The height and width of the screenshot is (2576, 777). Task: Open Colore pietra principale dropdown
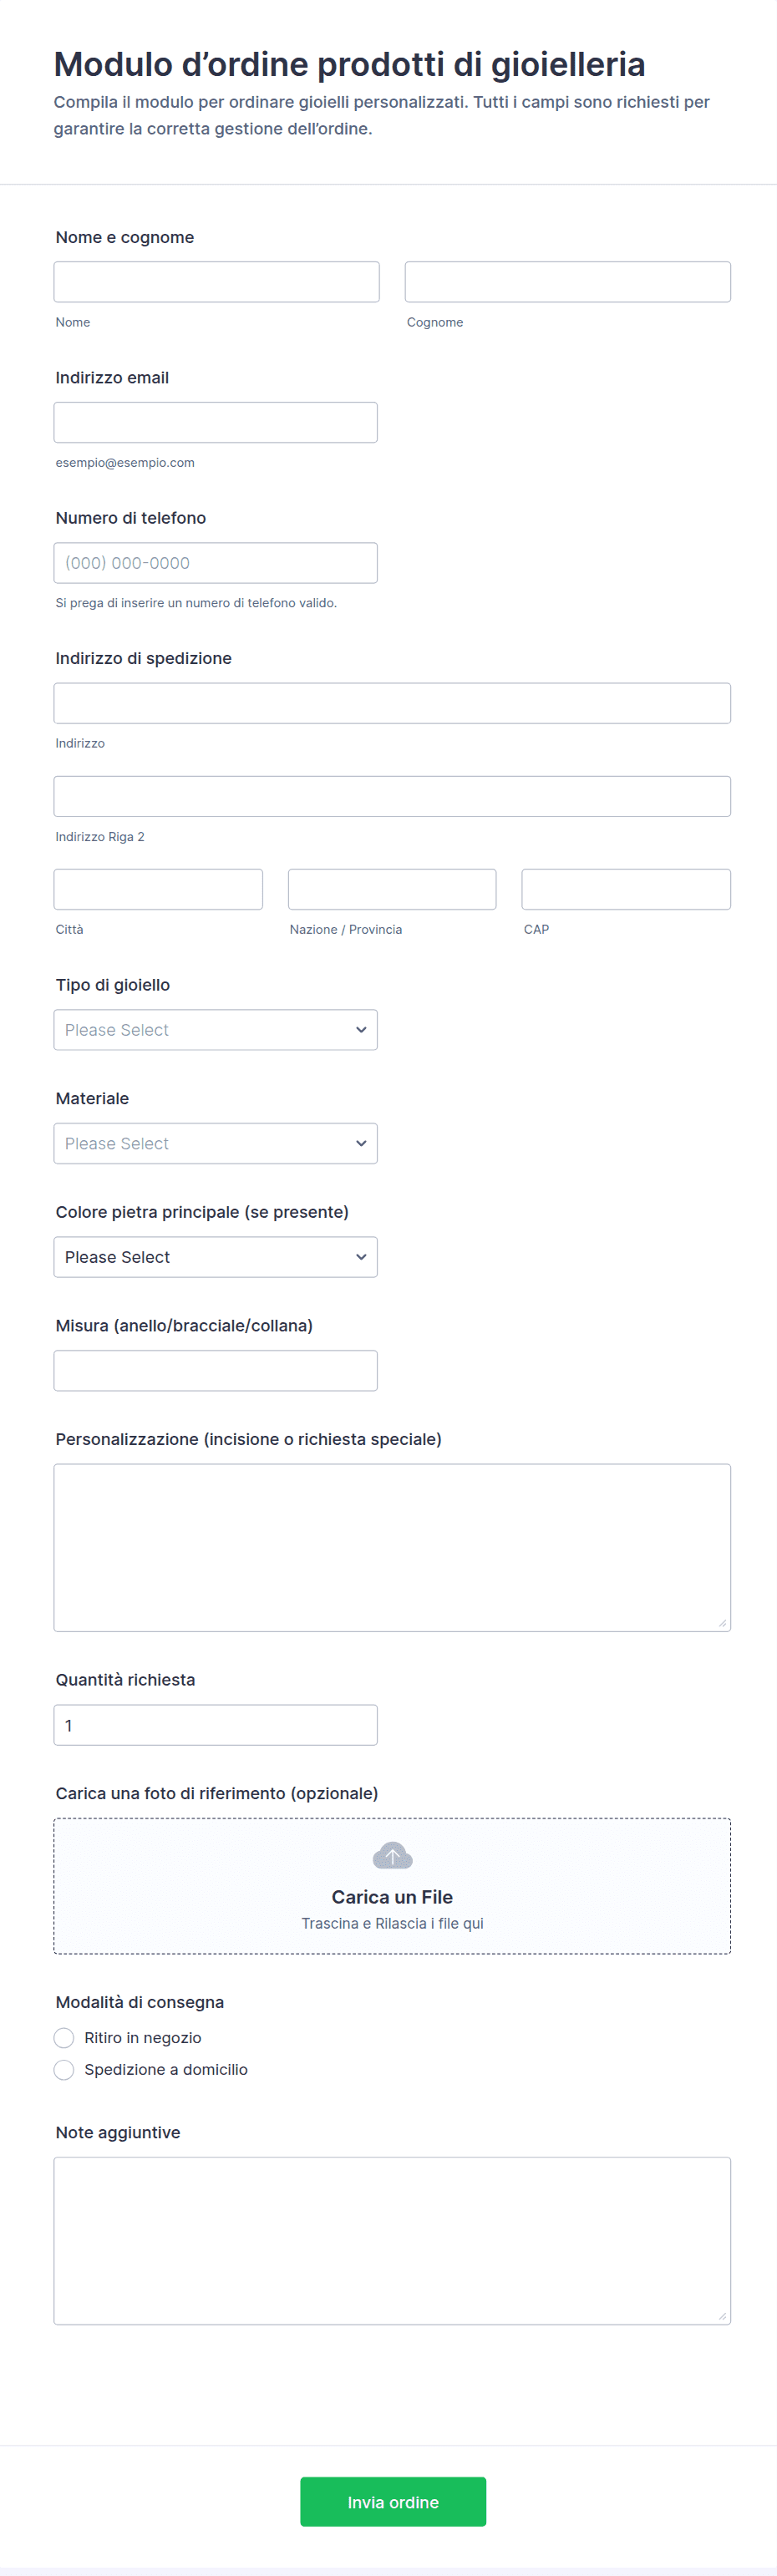215,1257
